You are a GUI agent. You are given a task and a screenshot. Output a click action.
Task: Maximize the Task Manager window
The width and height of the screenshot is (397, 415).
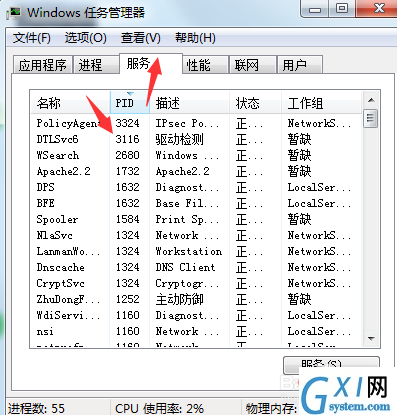[342, 9]
